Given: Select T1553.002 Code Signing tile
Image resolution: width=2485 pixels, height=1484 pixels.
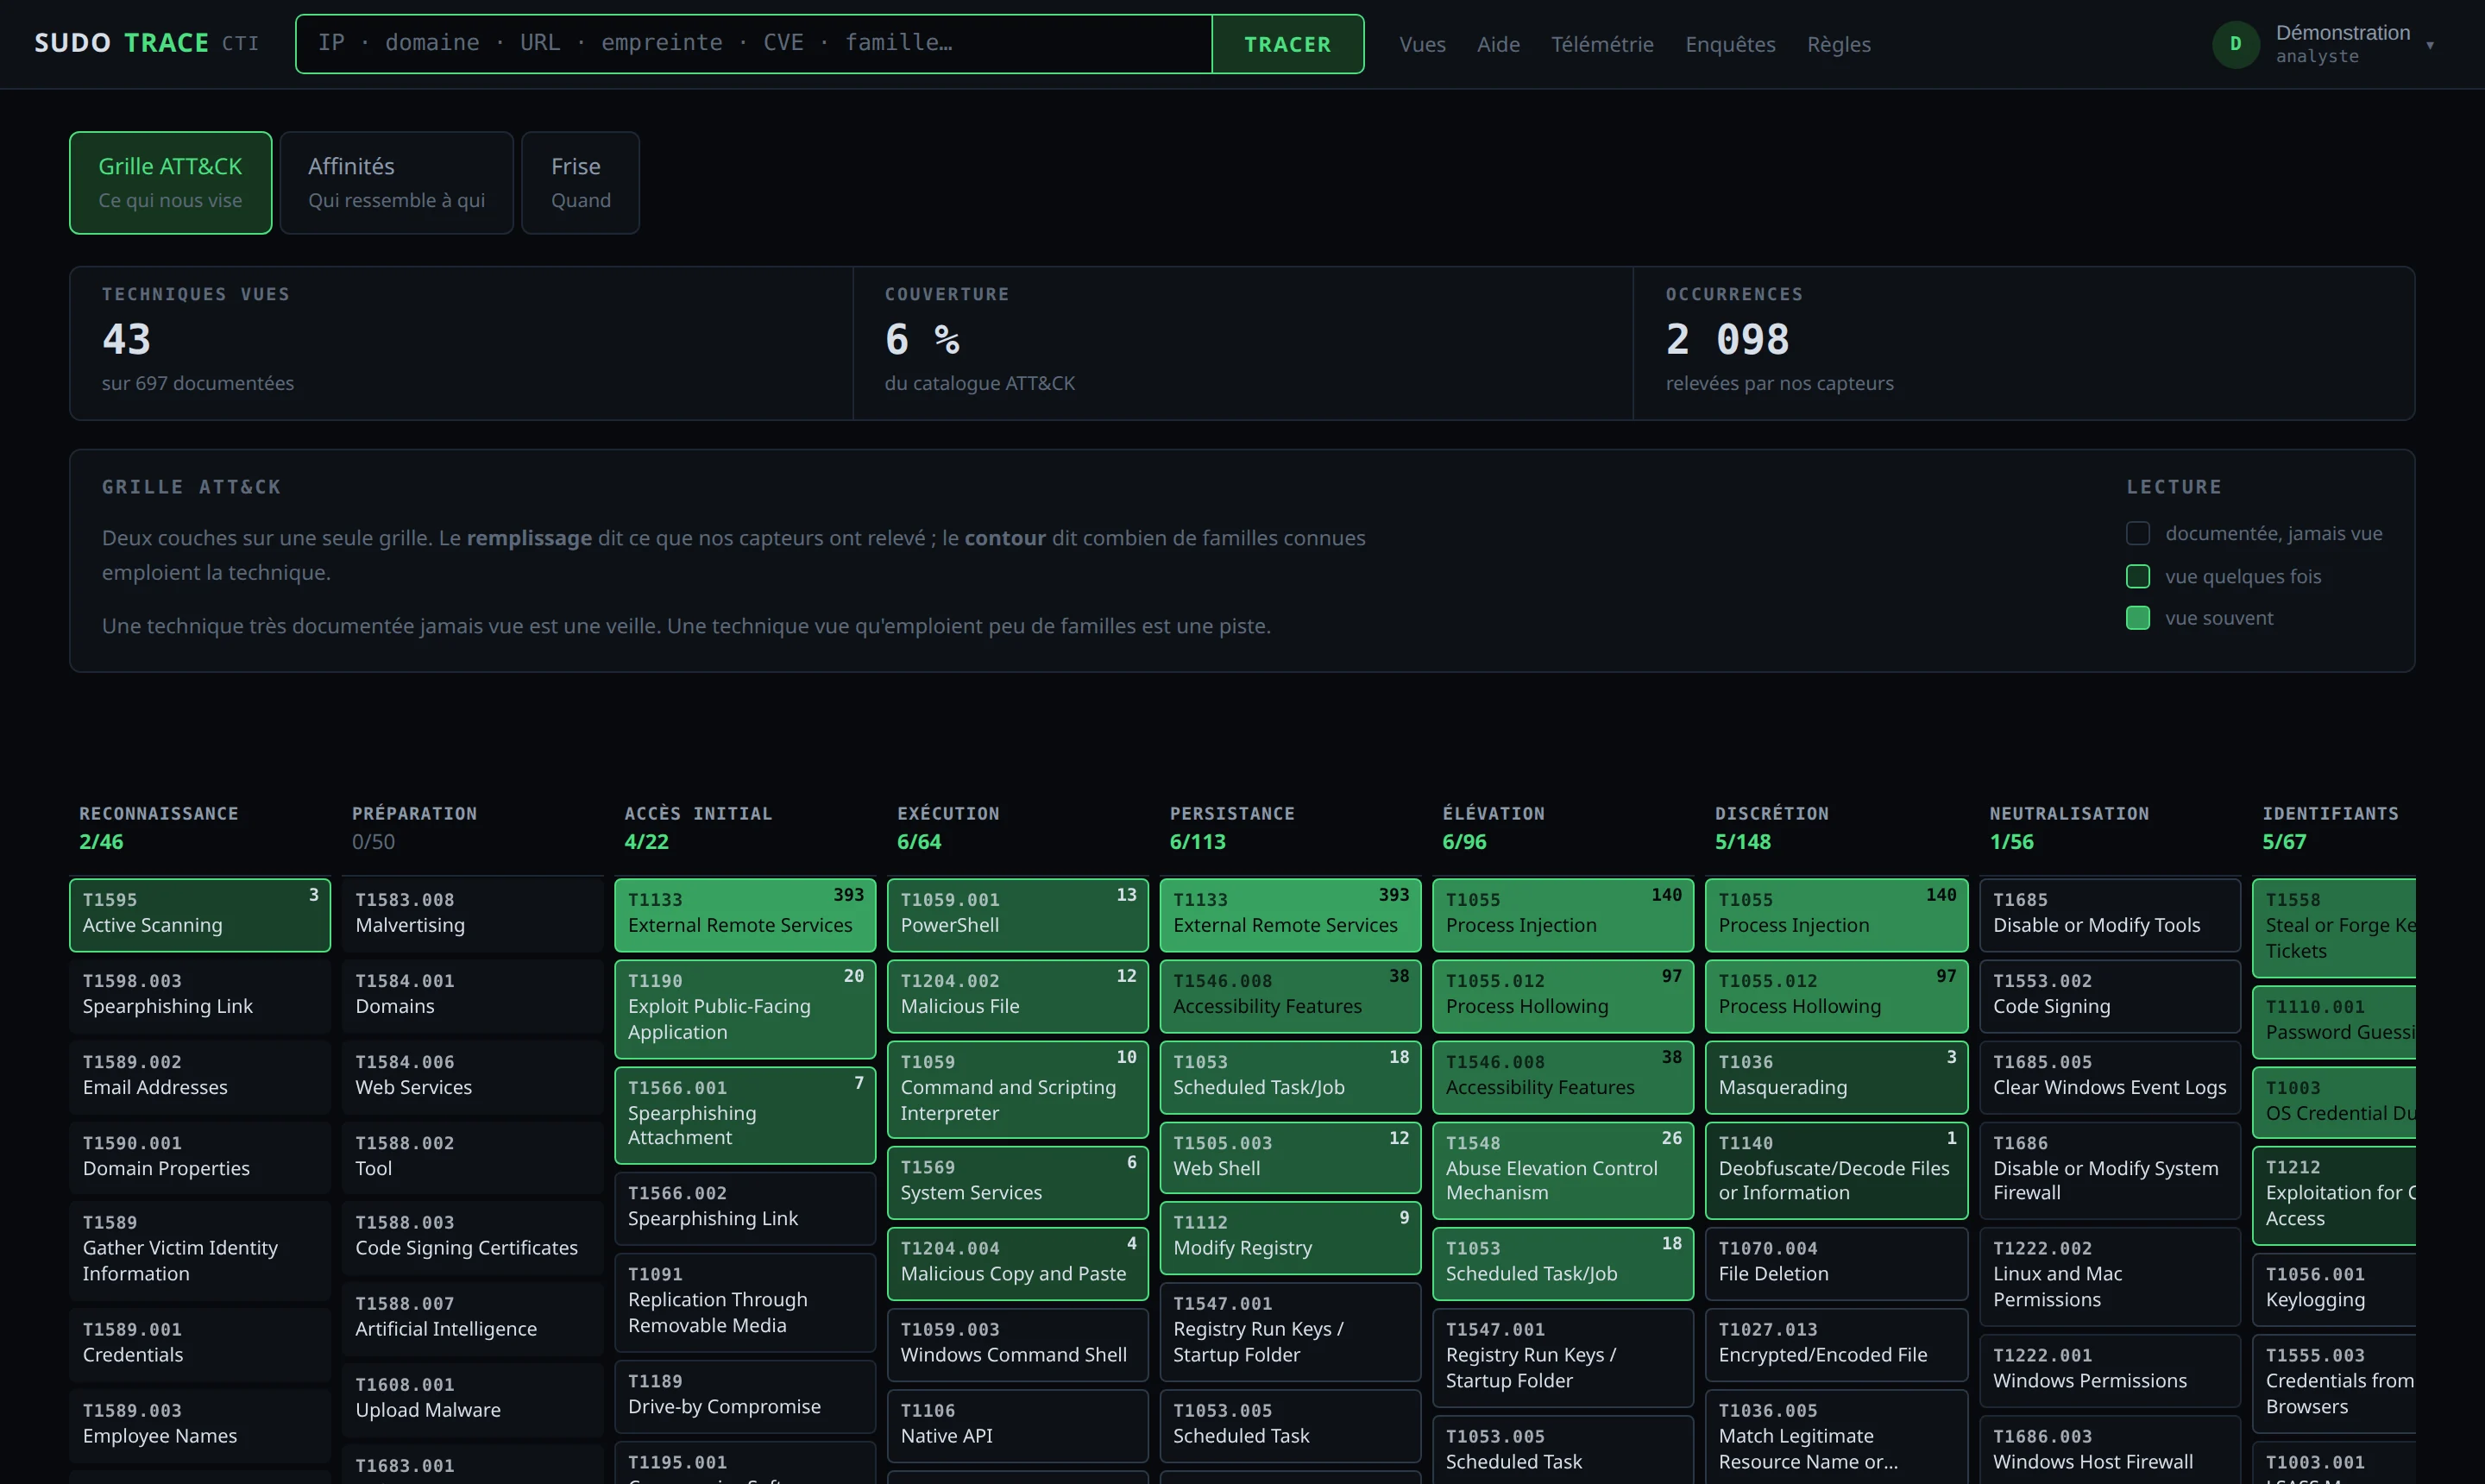Looking at the screenshot, I should point(2110,995).
